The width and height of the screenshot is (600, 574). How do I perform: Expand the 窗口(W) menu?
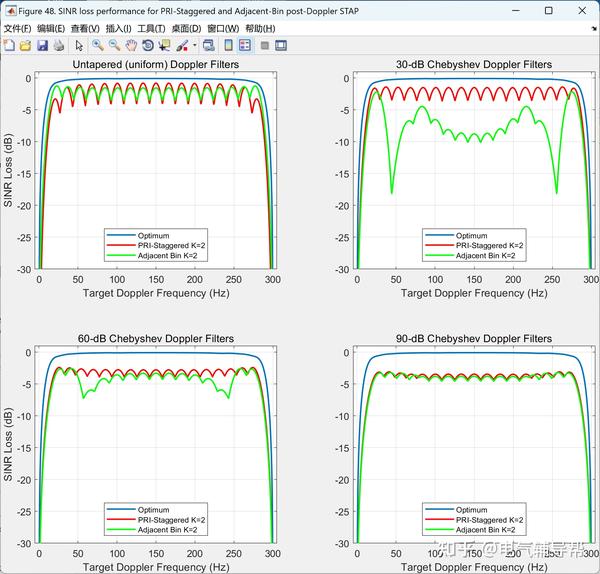point(223,28)
